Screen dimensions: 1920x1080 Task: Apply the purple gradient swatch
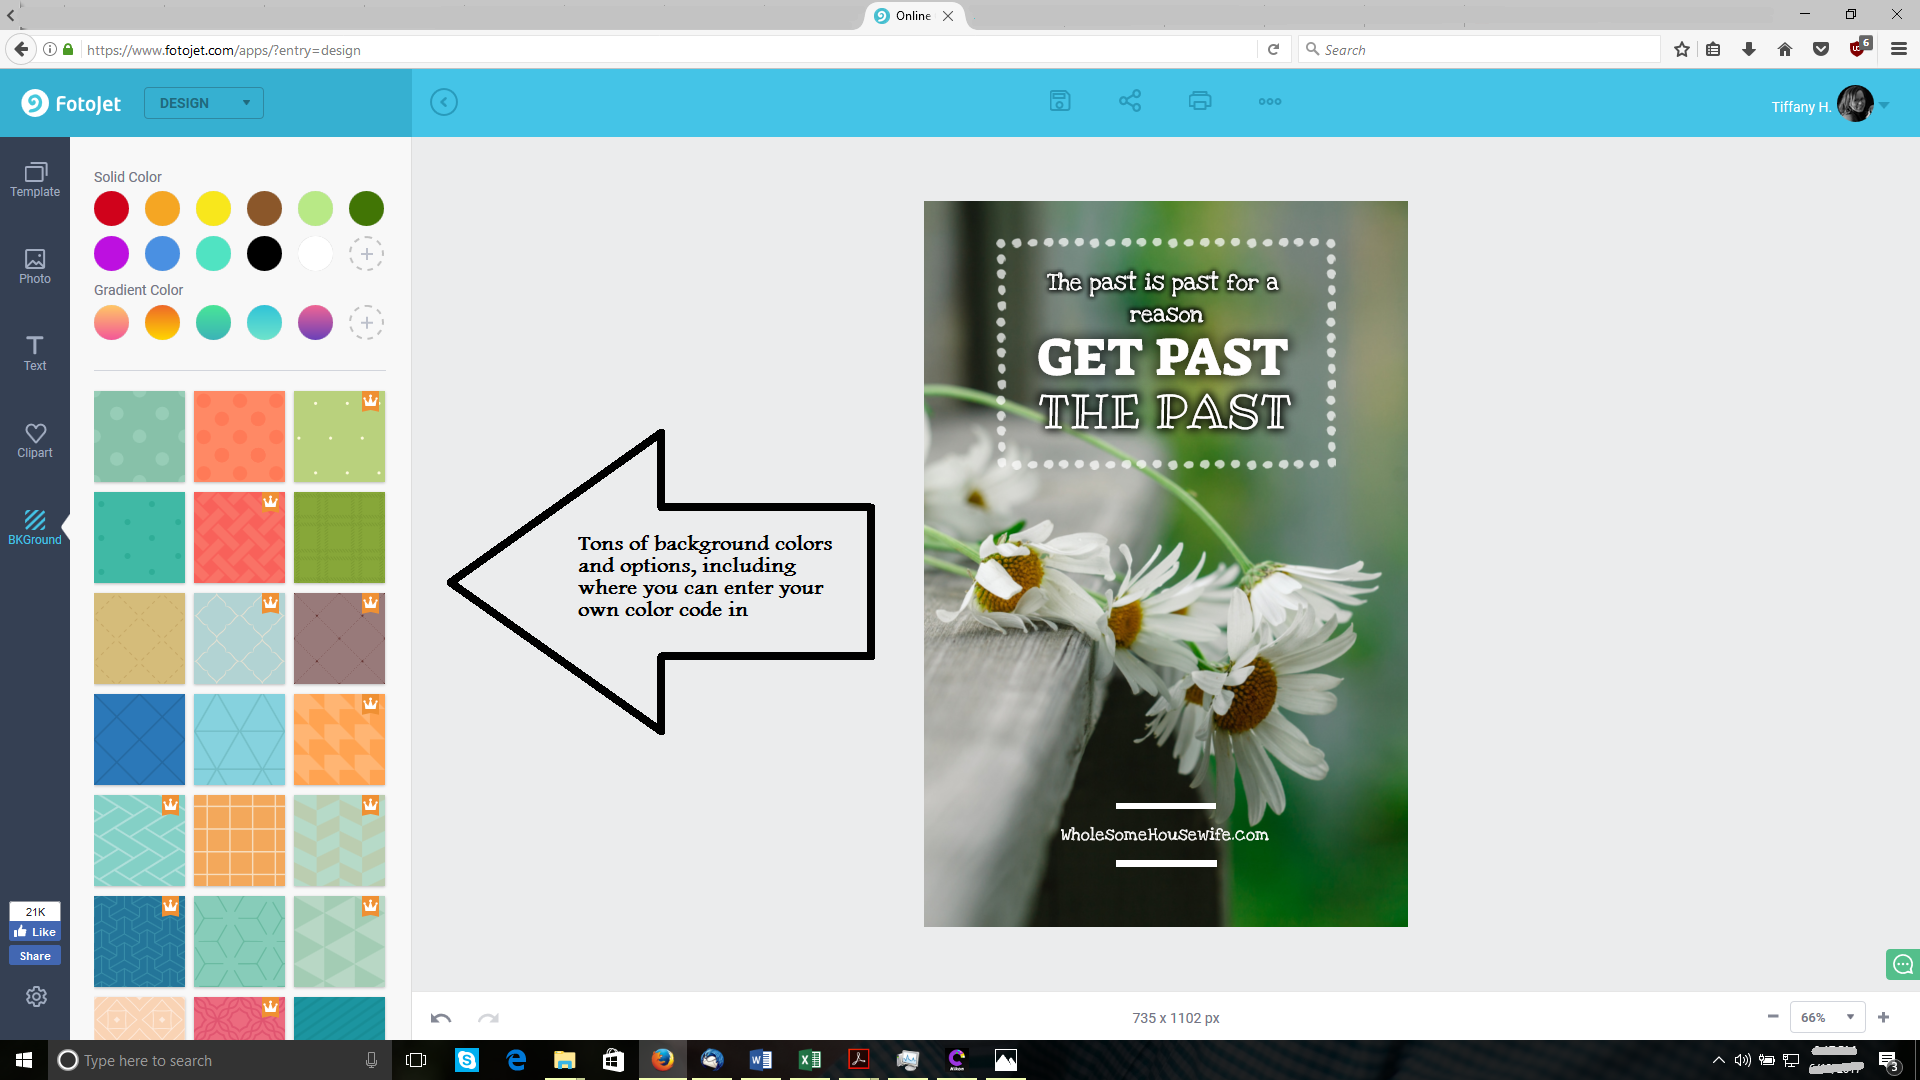pyautogui.click(x=315, y=323)
